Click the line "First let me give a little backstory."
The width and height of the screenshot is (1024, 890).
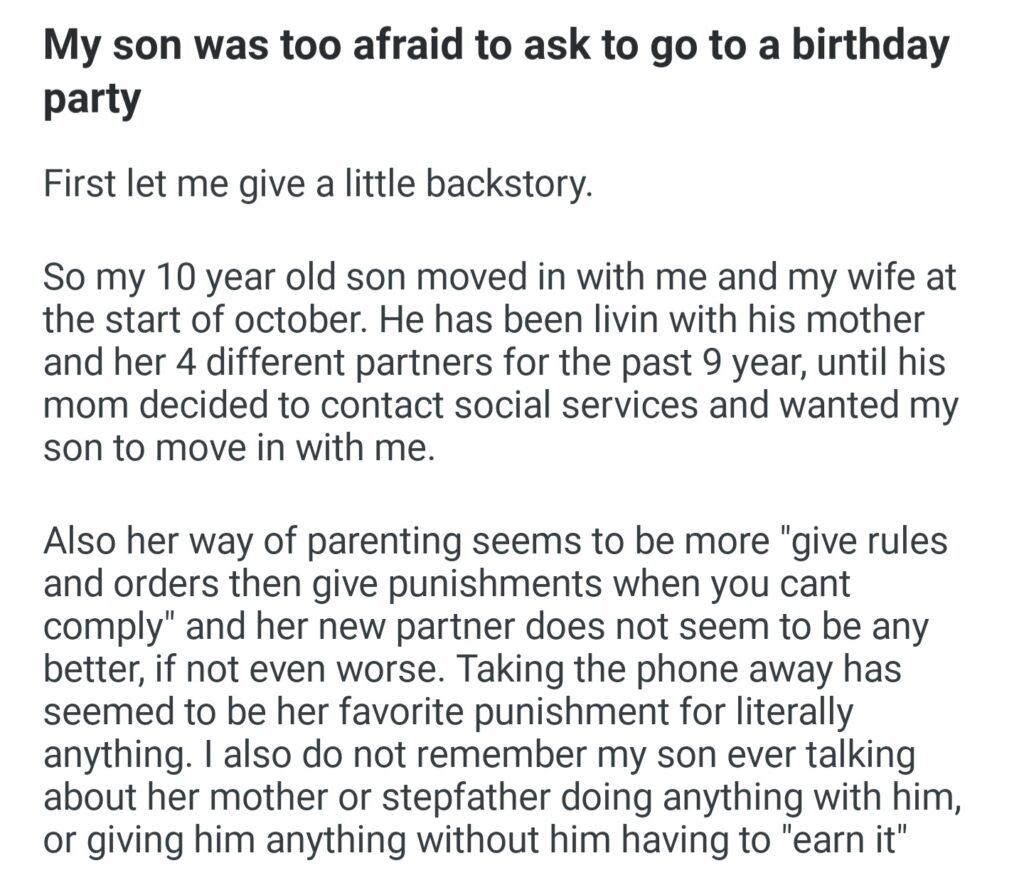pyautogui.click(x=318, y=186)
